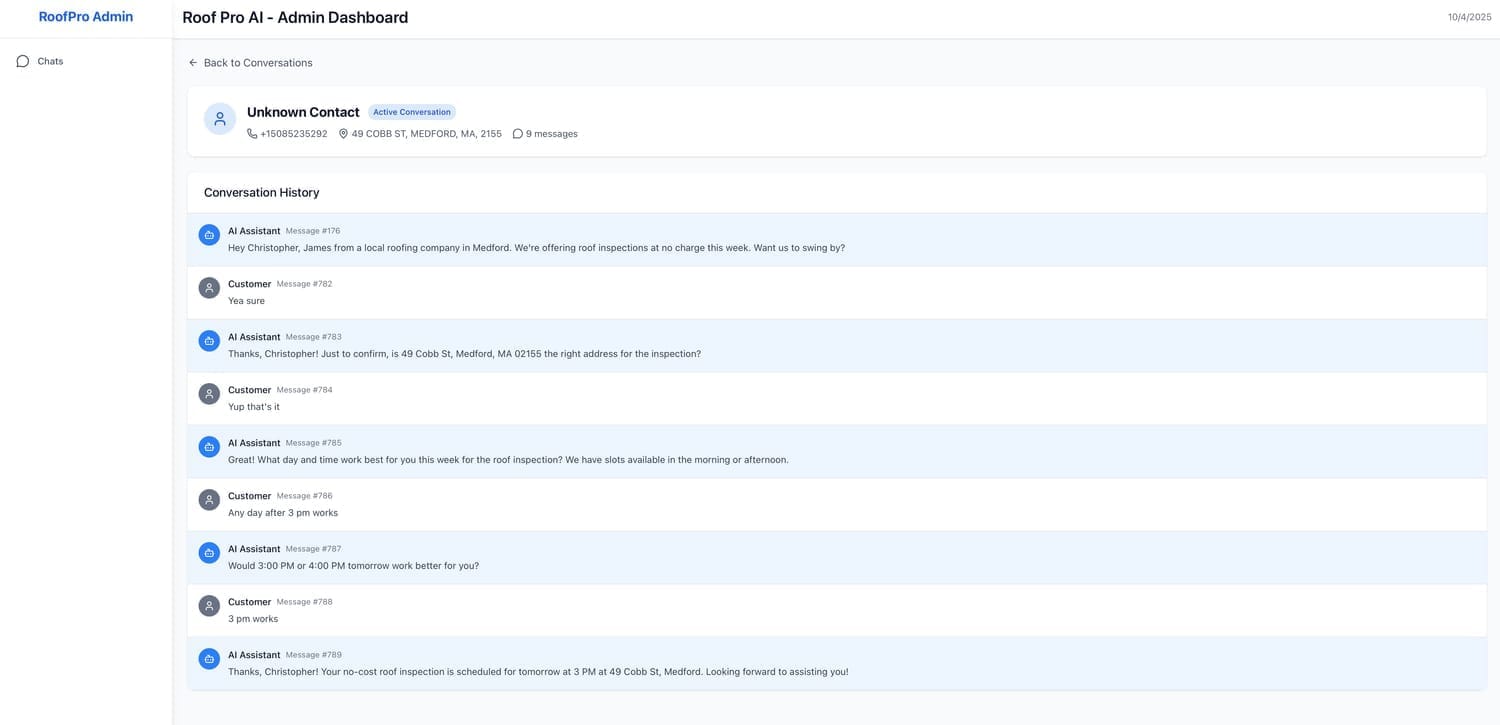Click the location pin icon

[343, 134]
